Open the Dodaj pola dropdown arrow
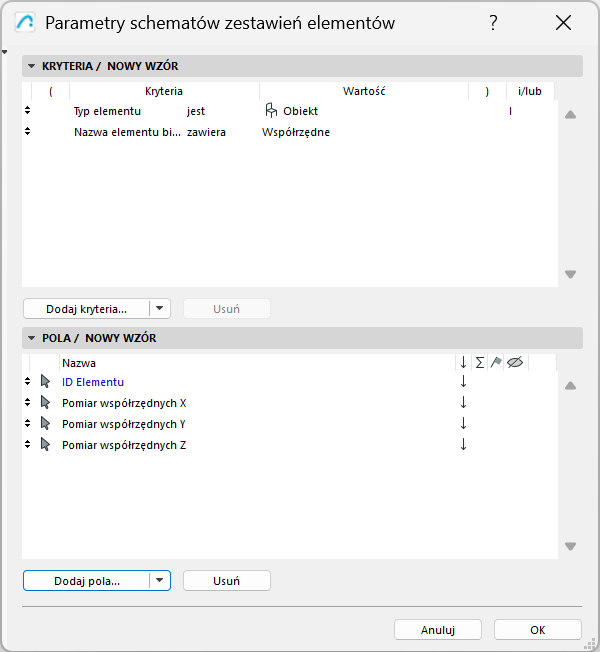The width and height of the screenshot is (600, 652). tap(160, 580)
